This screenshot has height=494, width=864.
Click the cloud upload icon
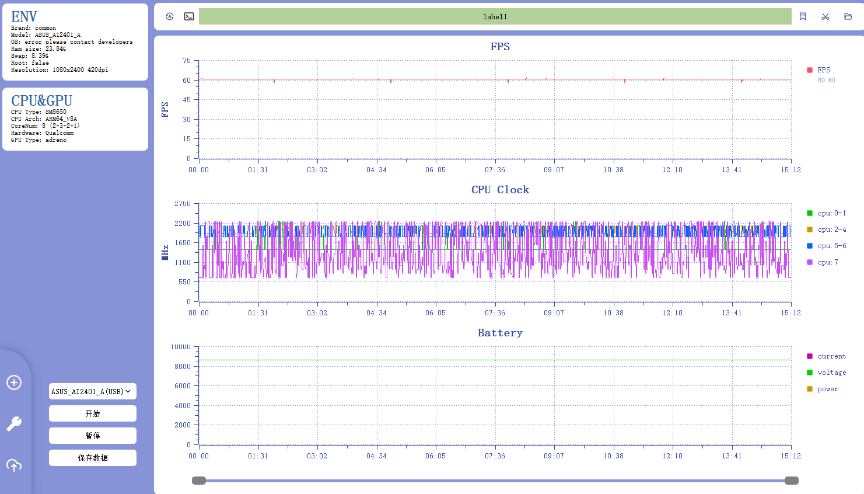(14, 465)
